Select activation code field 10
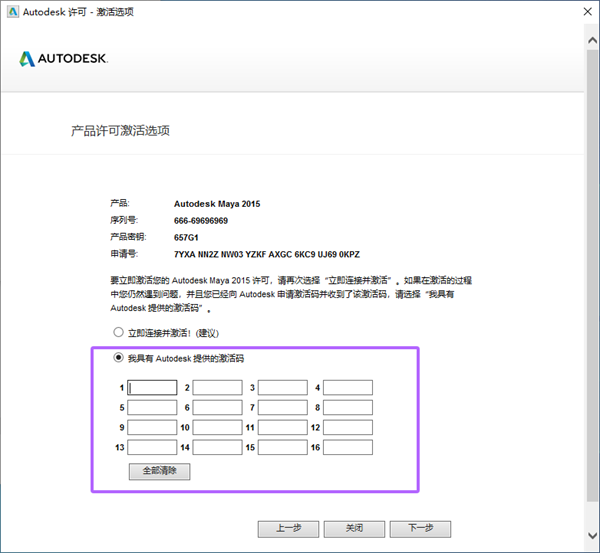This screenshot has width=600, height=553. tap(217, 428)
